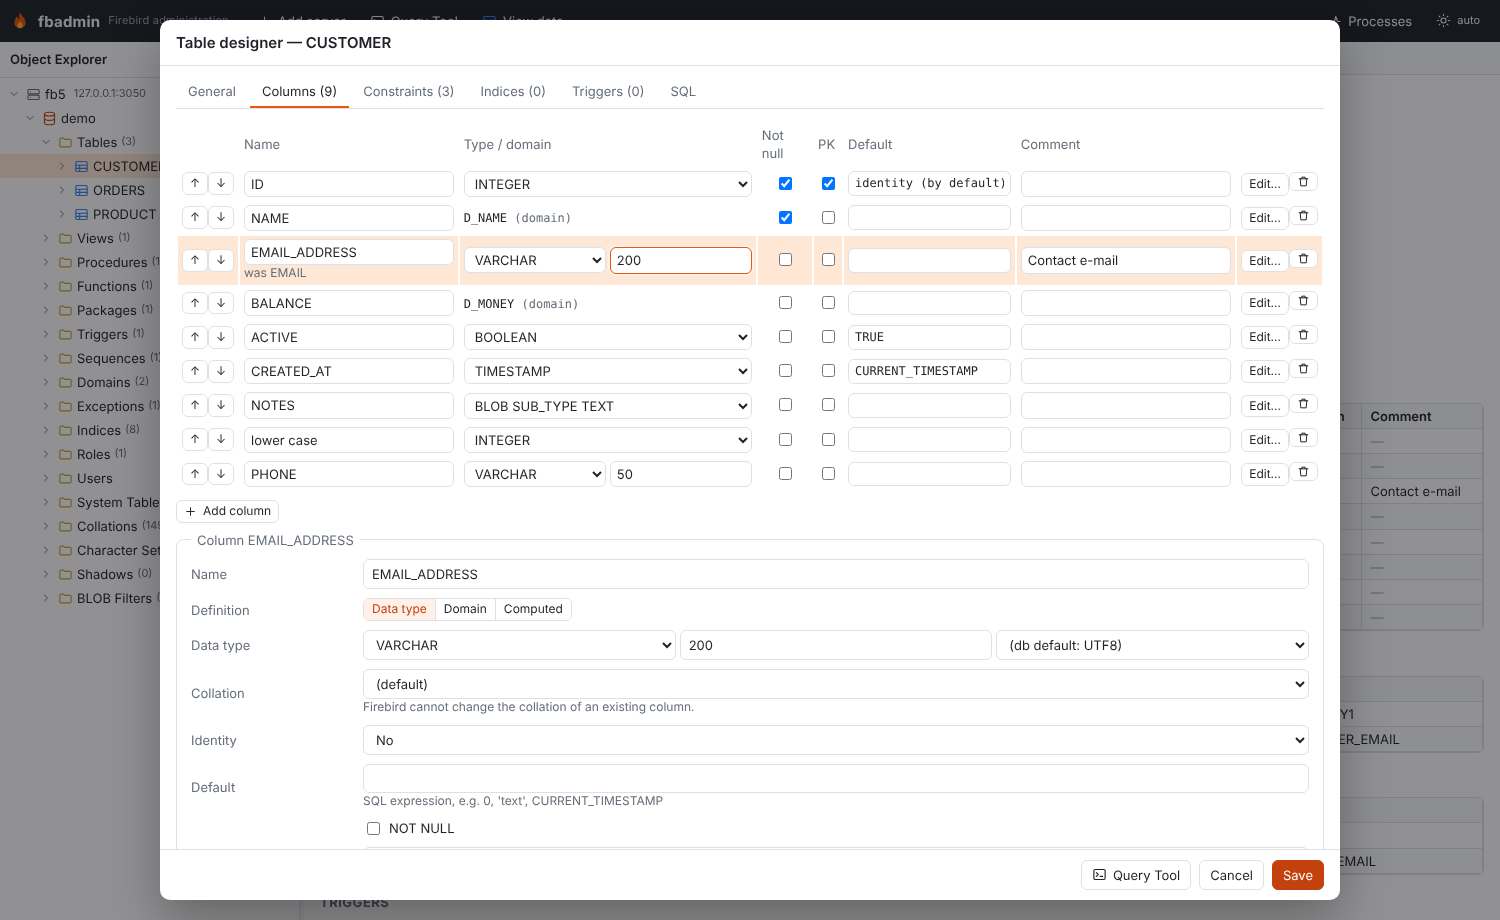
Task: Enable Not null for ACTIVE column
Action: tap(785, 337)
